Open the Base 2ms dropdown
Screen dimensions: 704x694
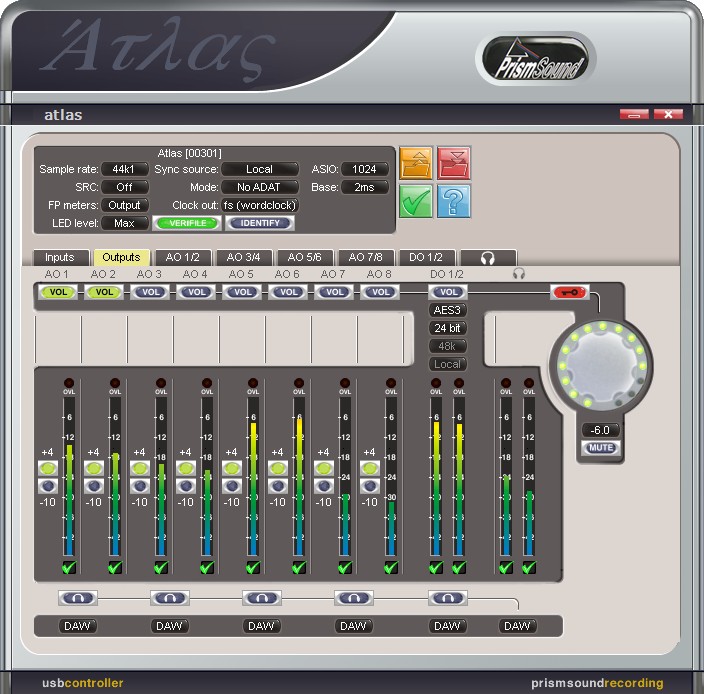365,187
